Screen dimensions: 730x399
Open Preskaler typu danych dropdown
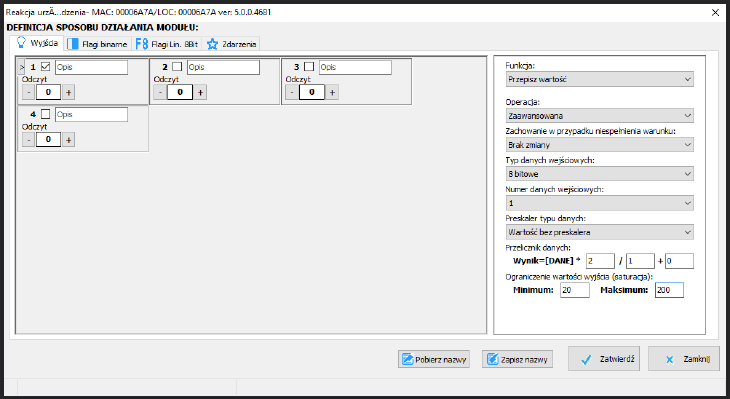tap(600, 232)
